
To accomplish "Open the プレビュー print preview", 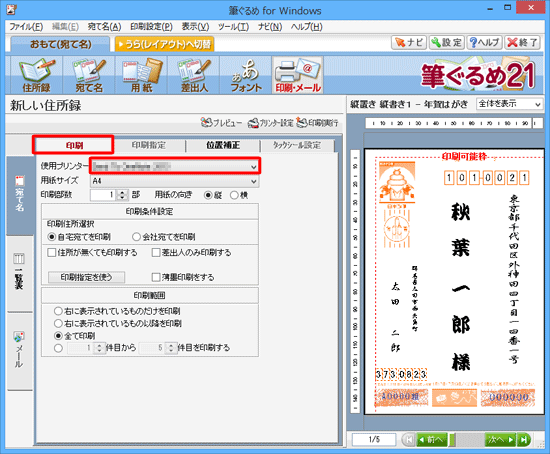I will coord(221,123).
